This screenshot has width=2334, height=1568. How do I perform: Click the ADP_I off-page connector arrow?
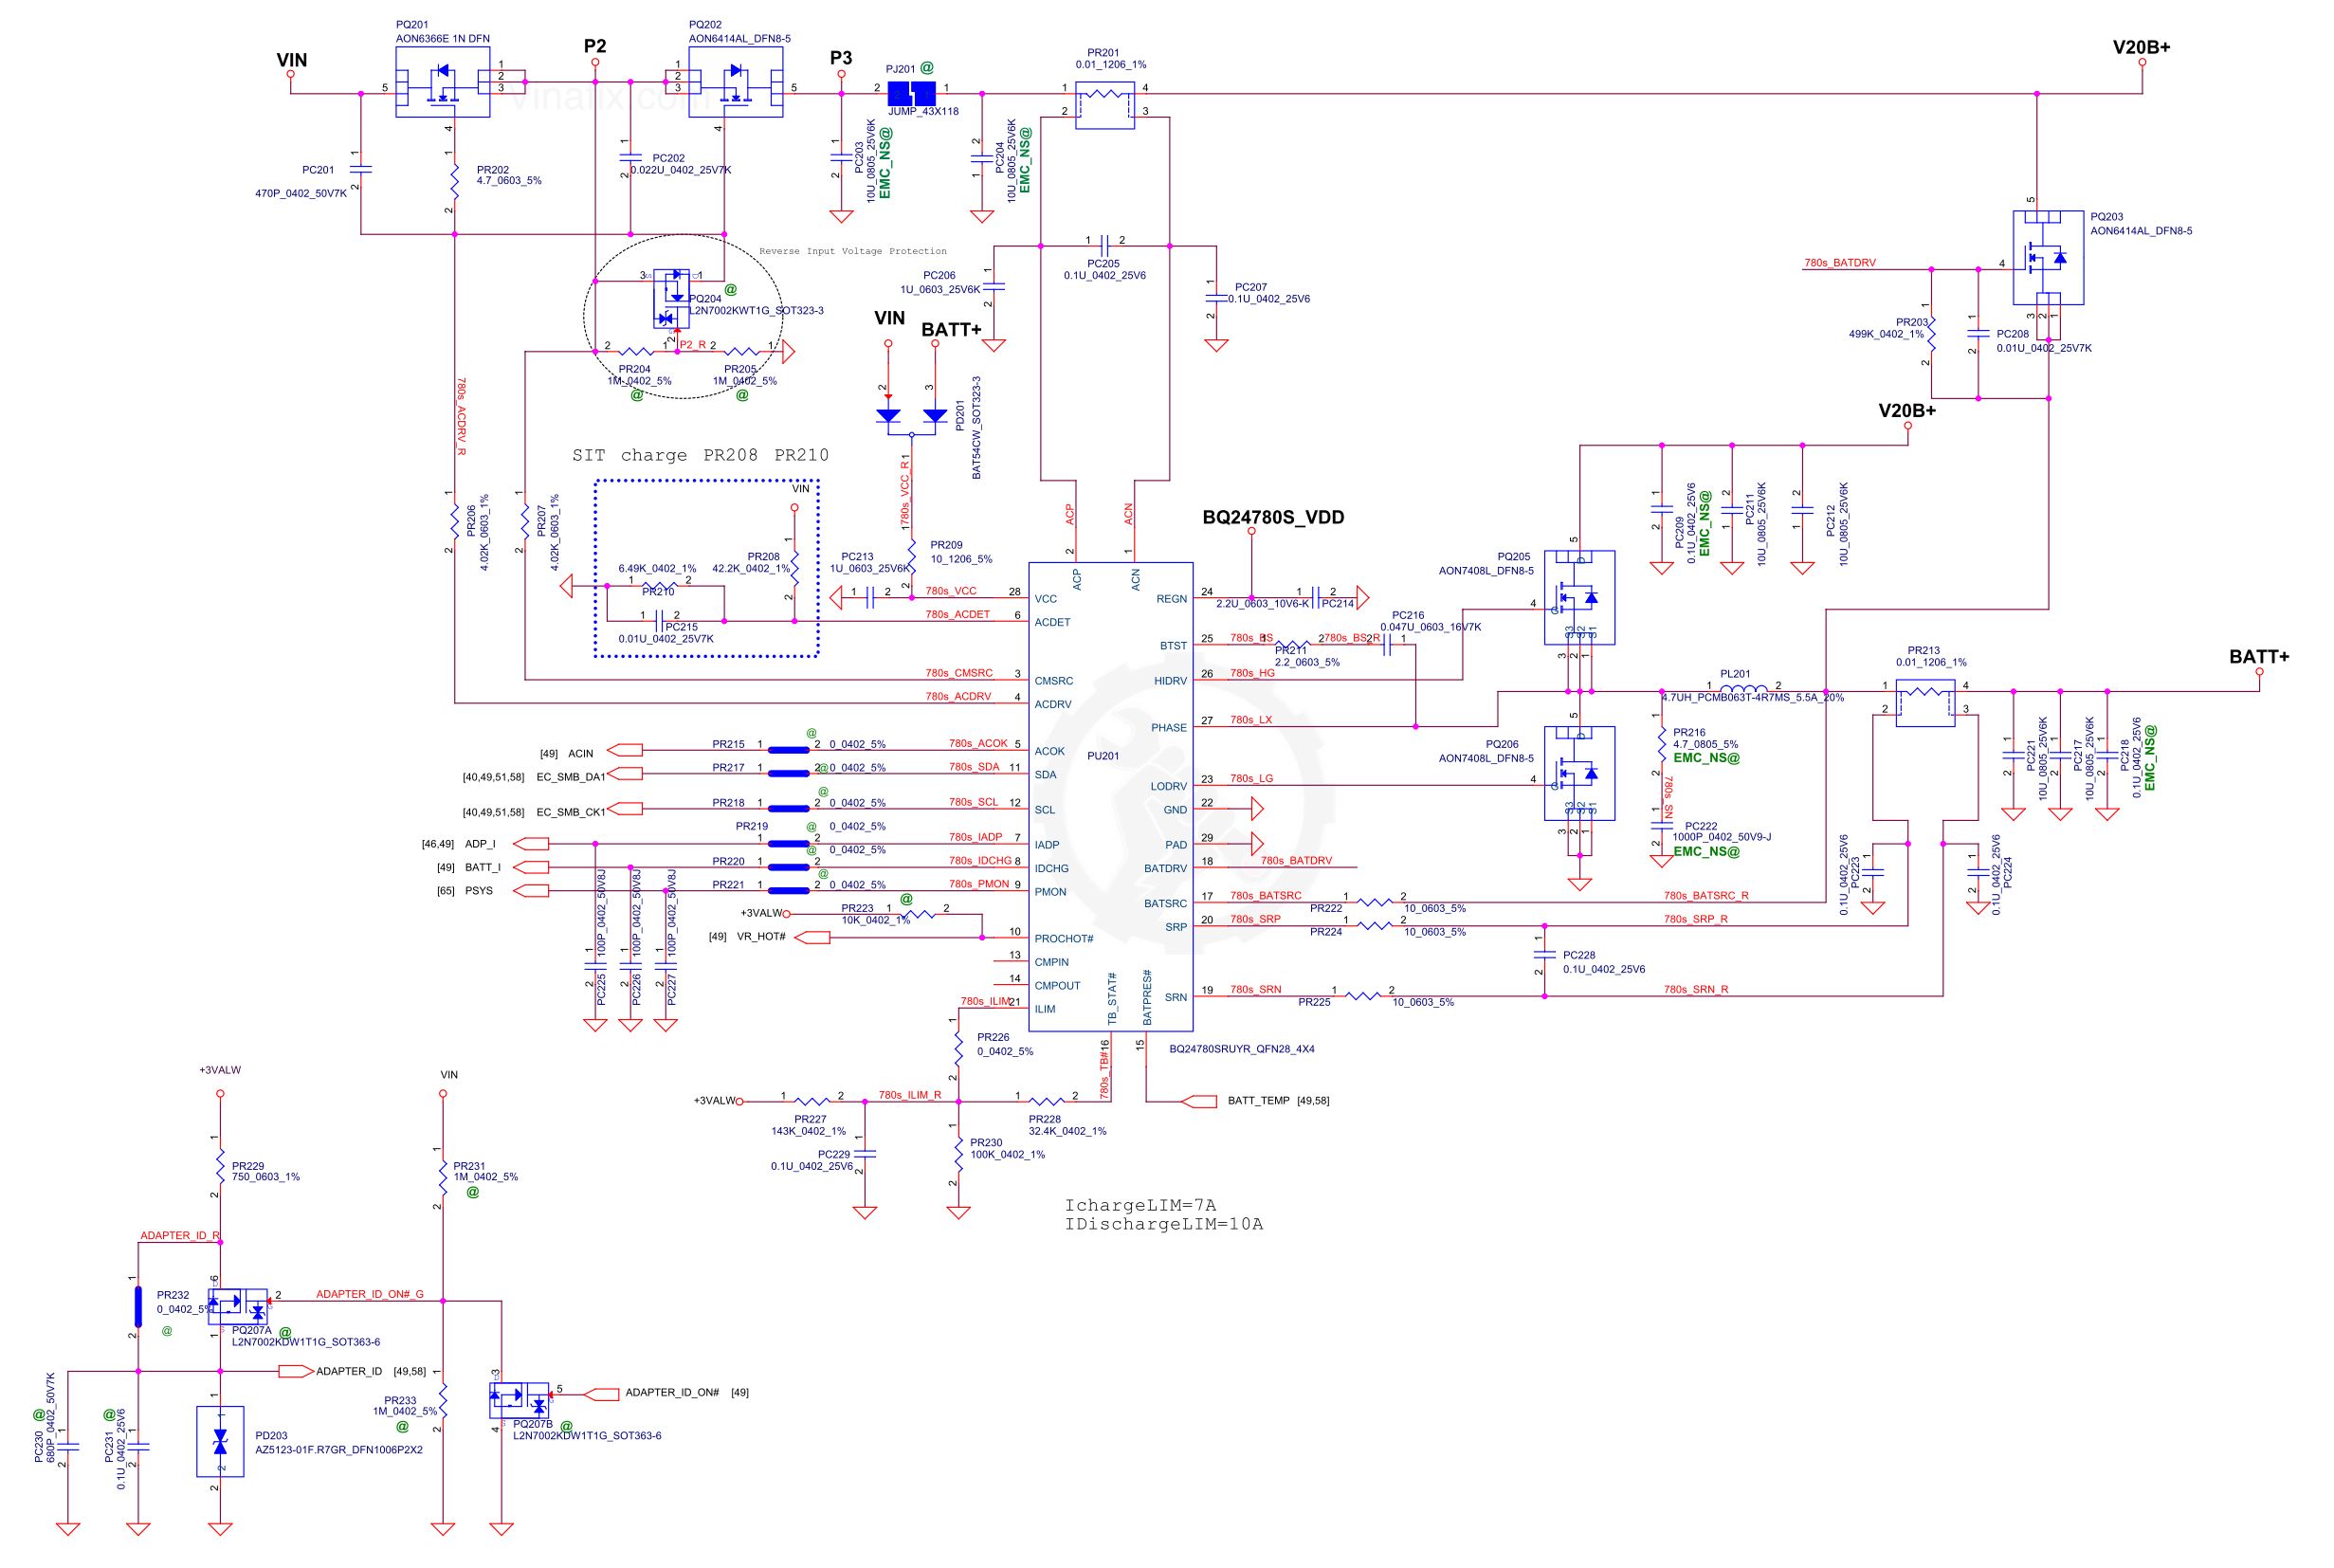(531, 844)
